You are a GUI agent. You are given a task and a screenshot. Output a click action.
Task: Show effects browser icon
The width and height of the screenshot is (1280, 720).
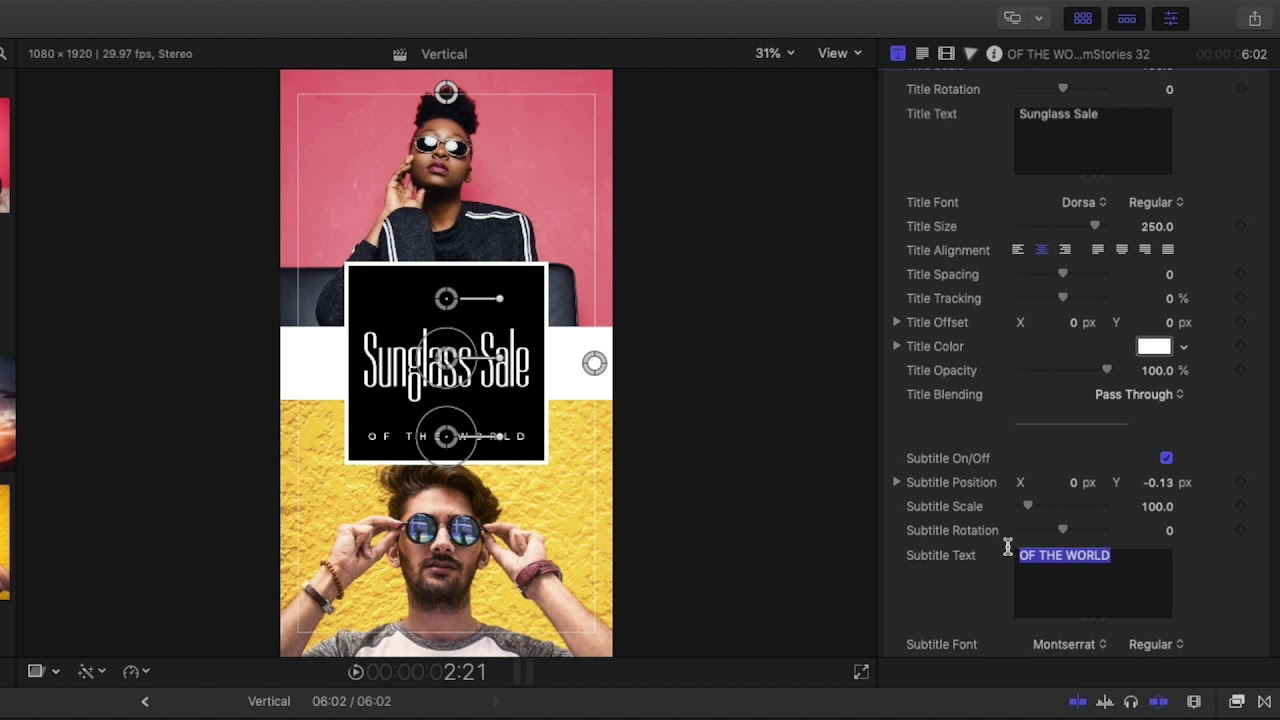[x=1237, y=702]
